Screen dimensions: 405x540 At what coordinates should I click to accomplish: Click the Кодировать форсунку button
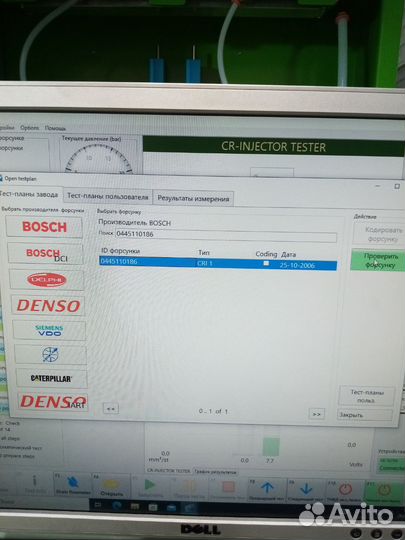click(x=380, y=234)
